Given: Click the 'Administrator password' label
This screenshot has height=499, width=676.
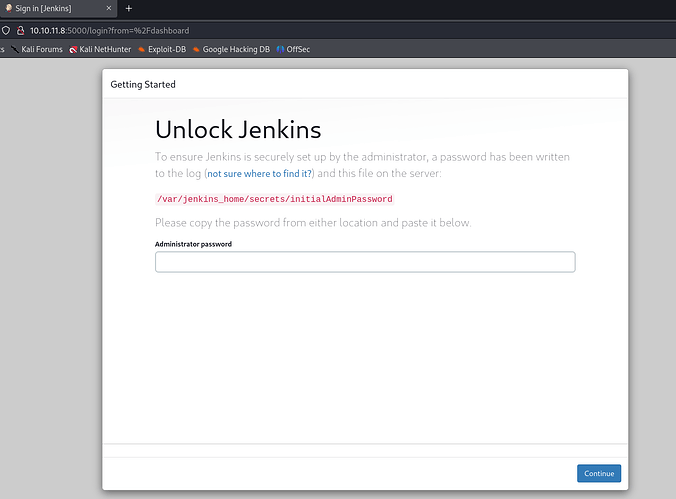Looking at the screenshot, I should pos(193,244).
